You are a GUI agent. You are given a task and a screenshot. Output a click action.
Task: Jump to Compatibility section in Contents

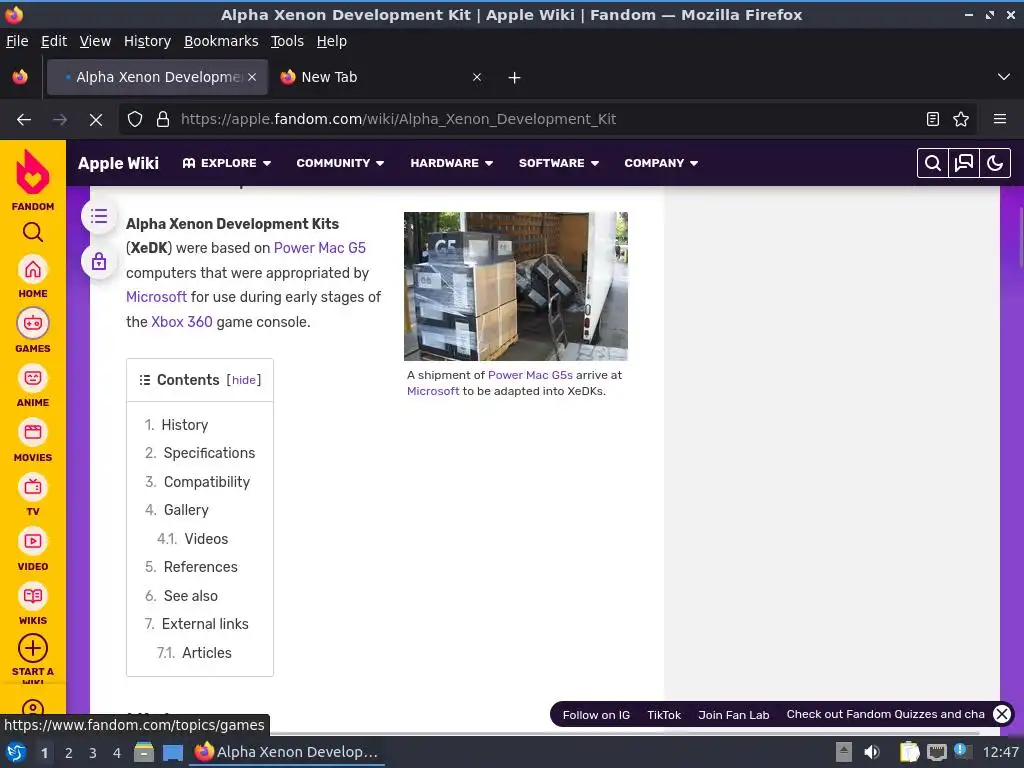[x=206, y=482]
